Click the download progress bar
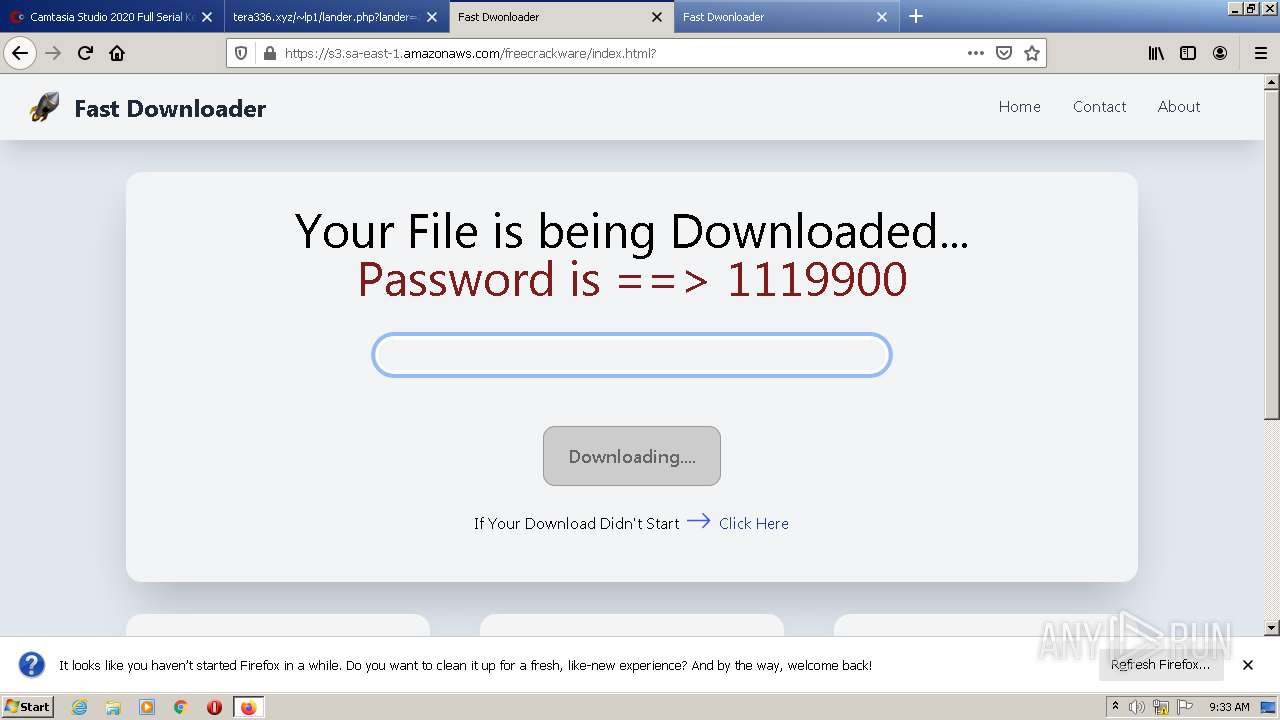The image size is (1280, 720). point(632,355)
